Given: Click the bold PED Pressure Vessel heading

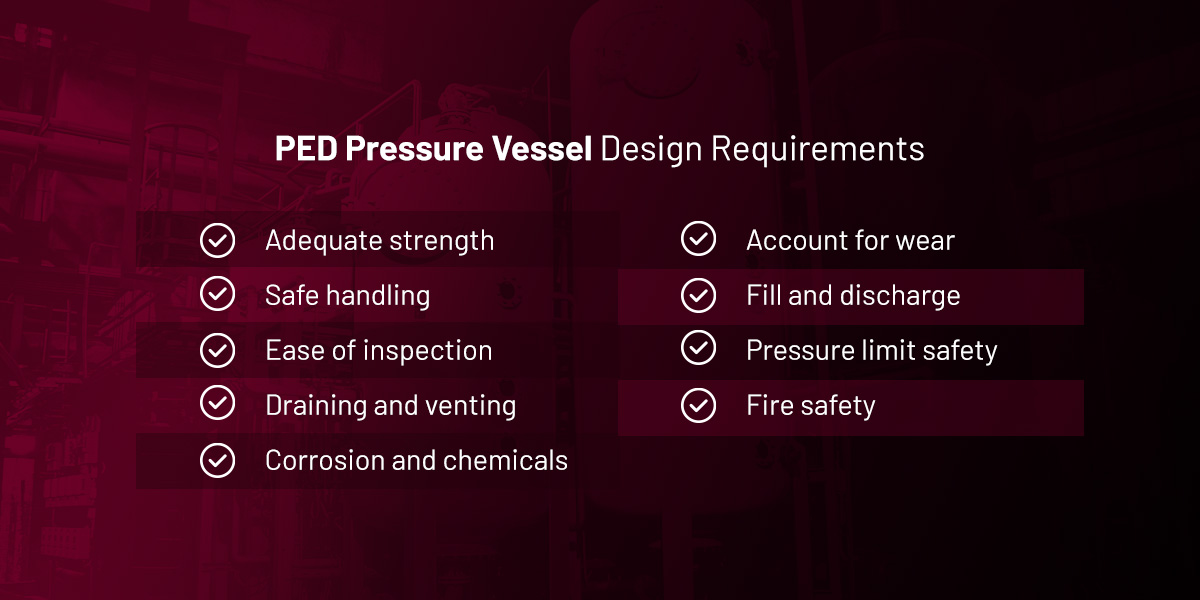Looking at the screenshot, I should 434,149.
